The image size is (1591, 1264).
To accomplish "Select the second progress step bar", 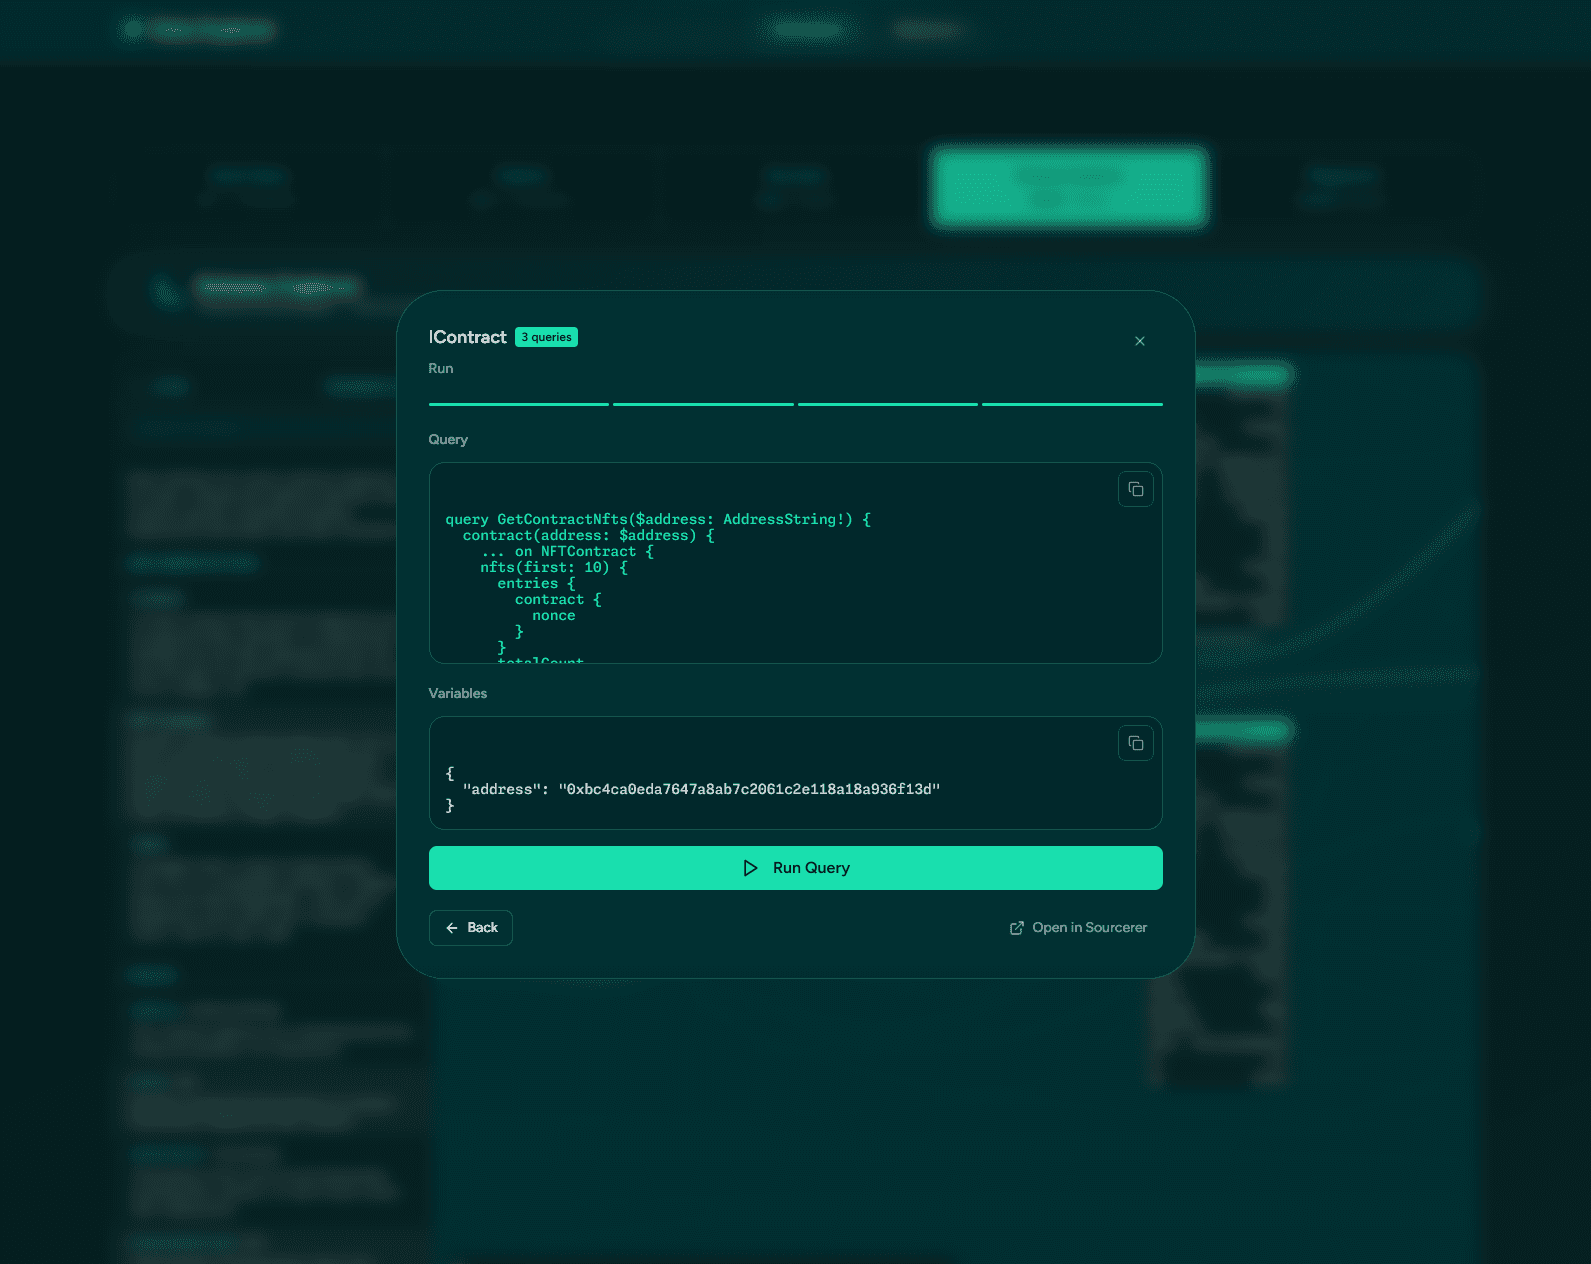I will (703, 404).
